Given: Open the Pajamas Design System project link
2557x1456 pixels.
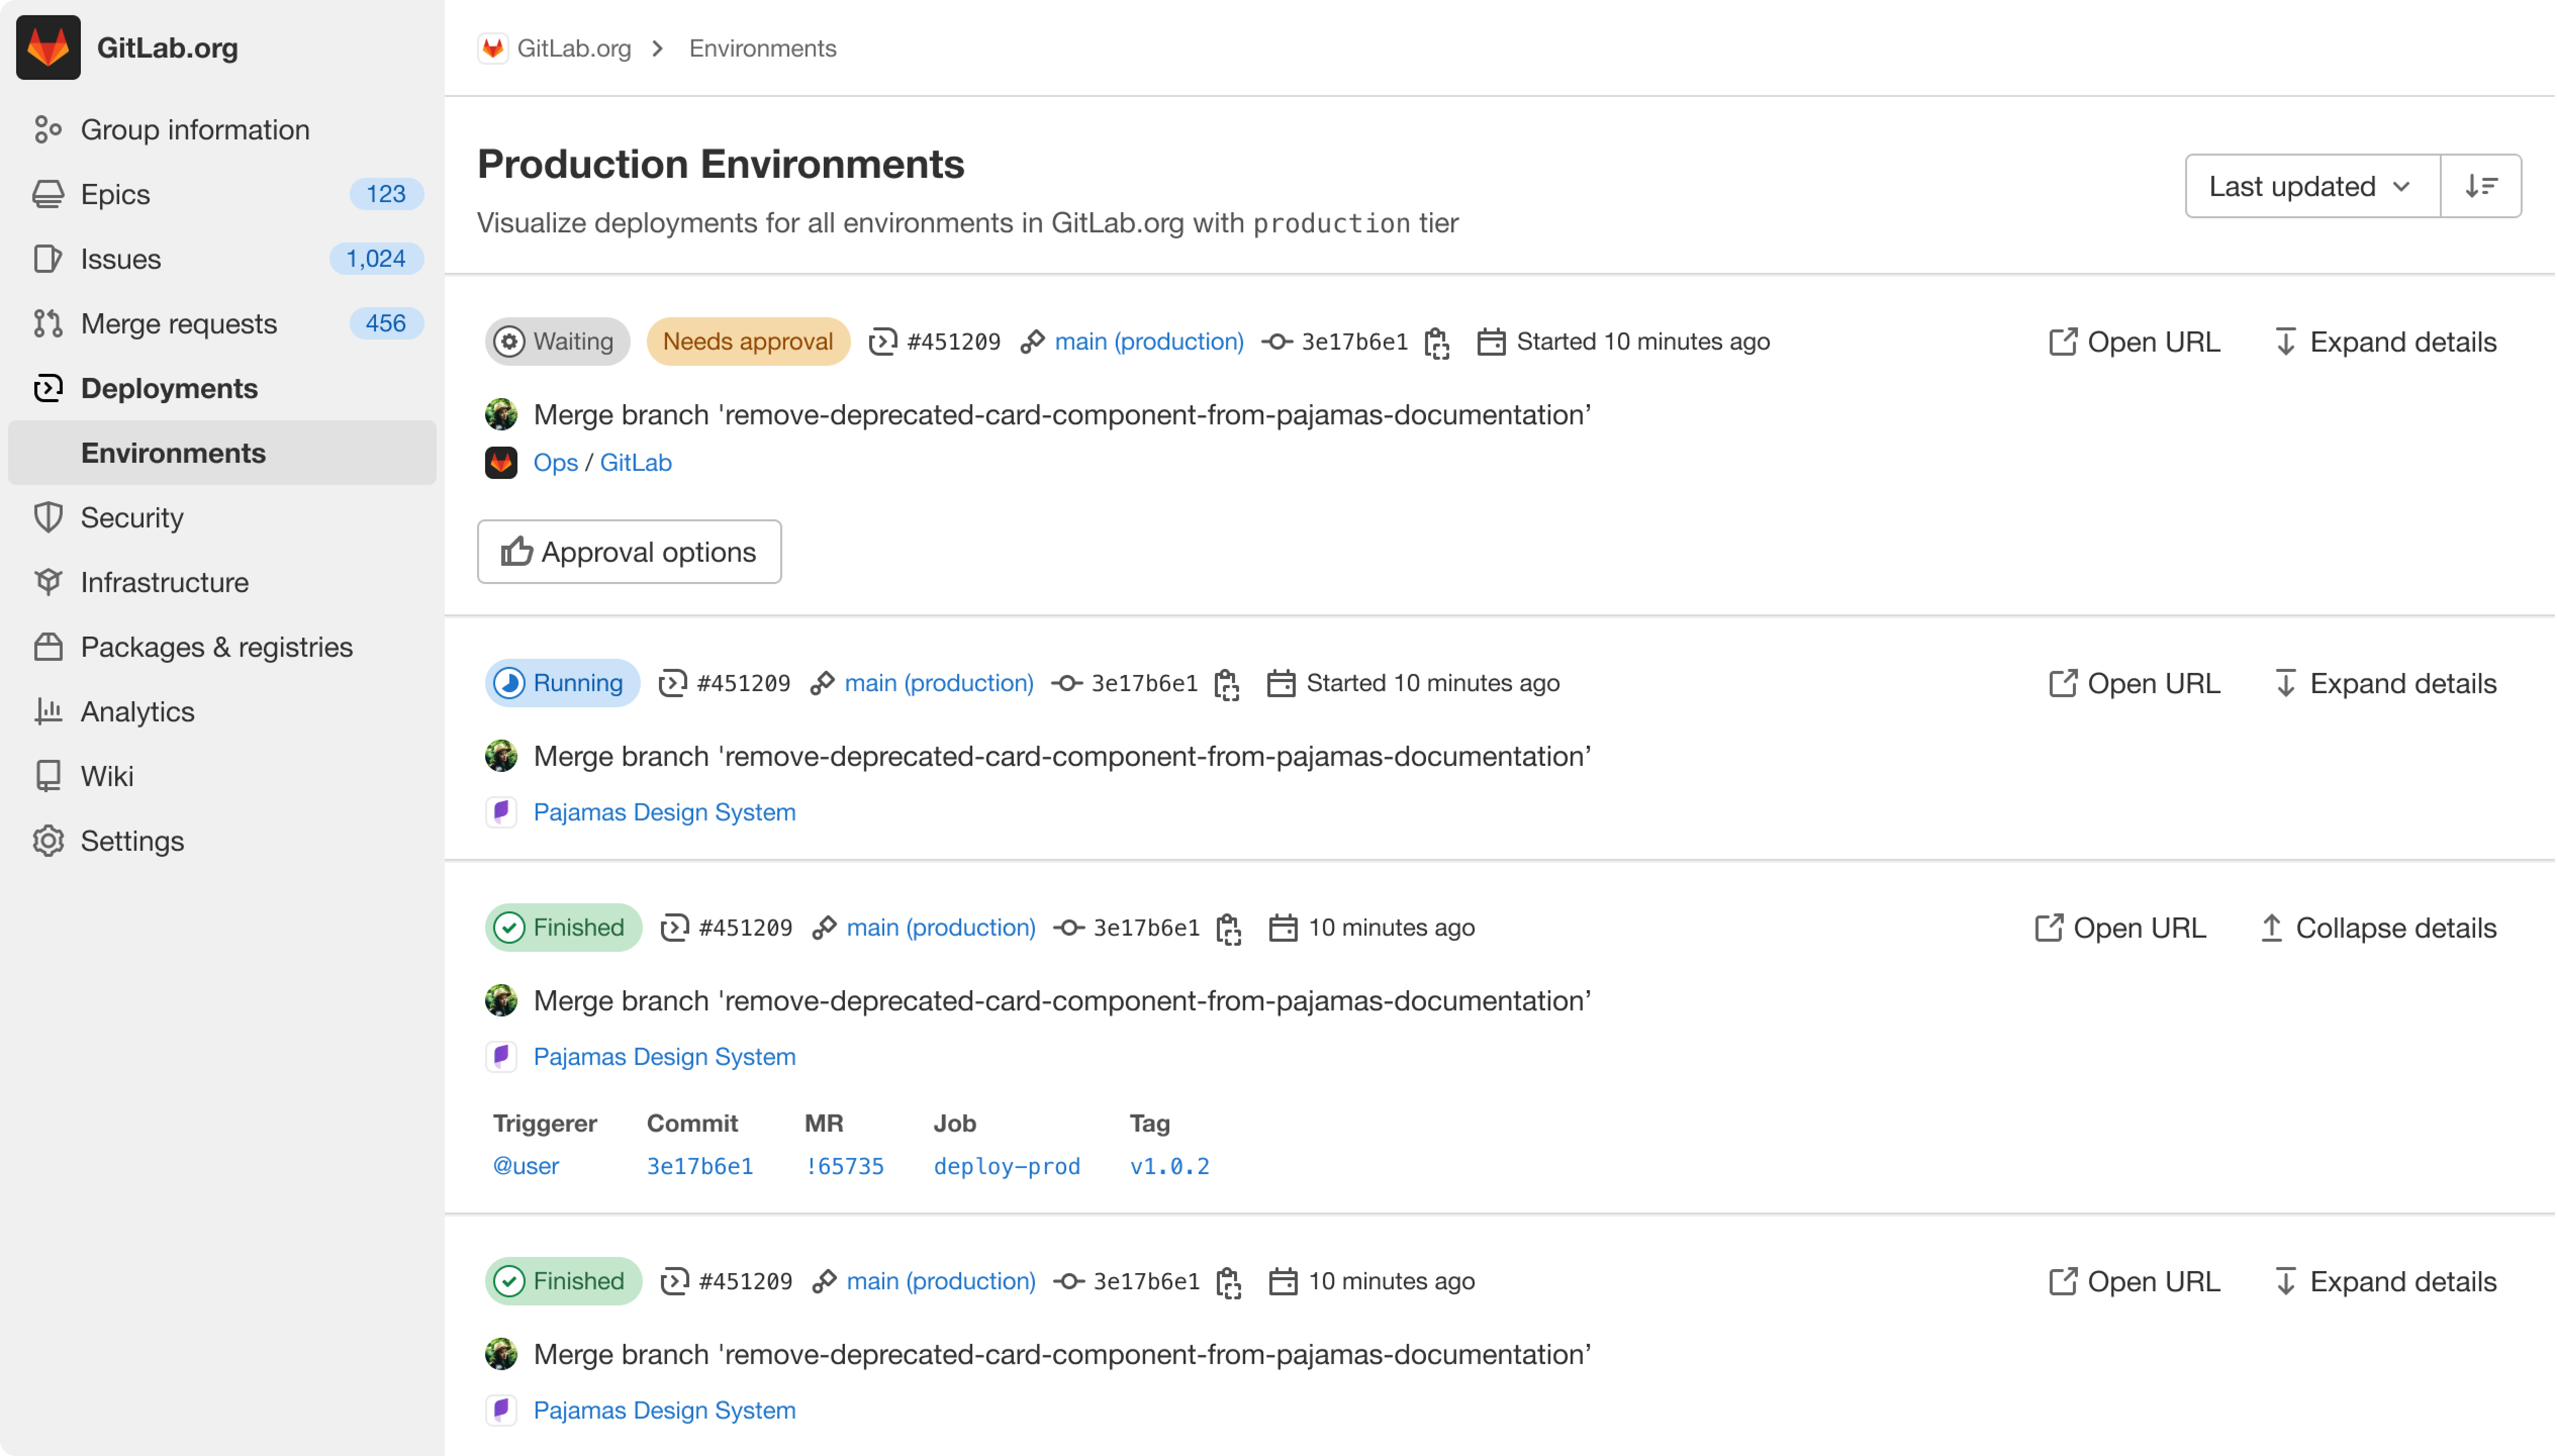Looking at the screenshot, I should point(664,812).
